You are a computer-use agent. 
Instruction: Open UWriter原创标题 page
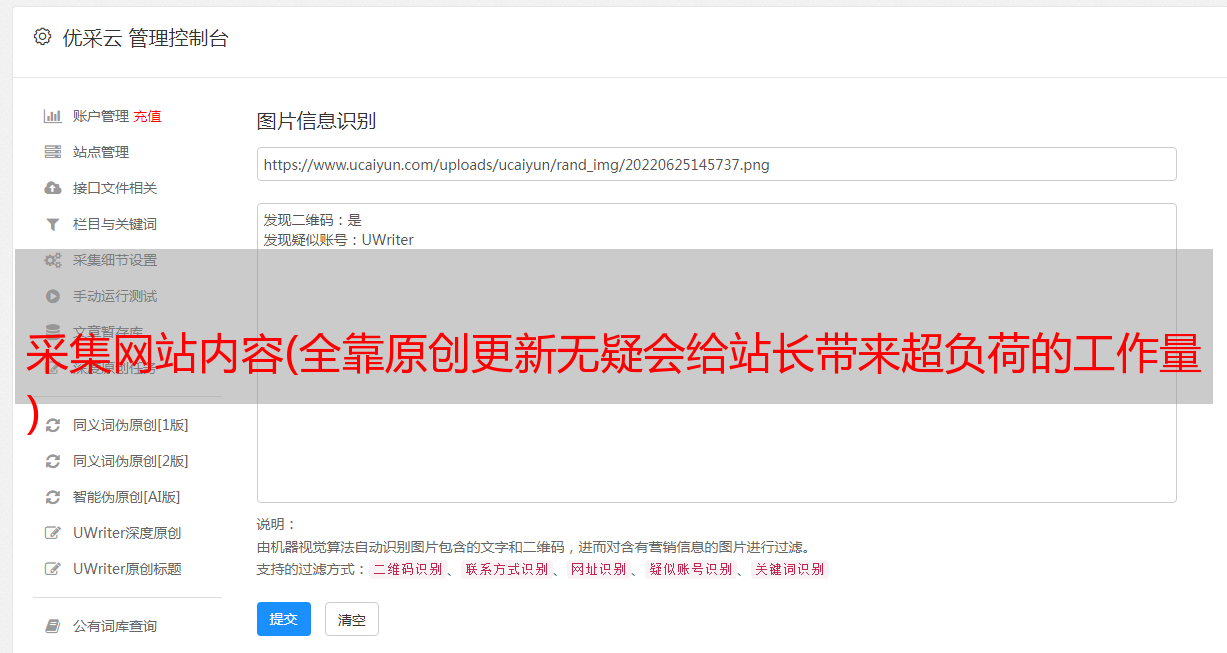pyautogui.click(x=127, y=569)
